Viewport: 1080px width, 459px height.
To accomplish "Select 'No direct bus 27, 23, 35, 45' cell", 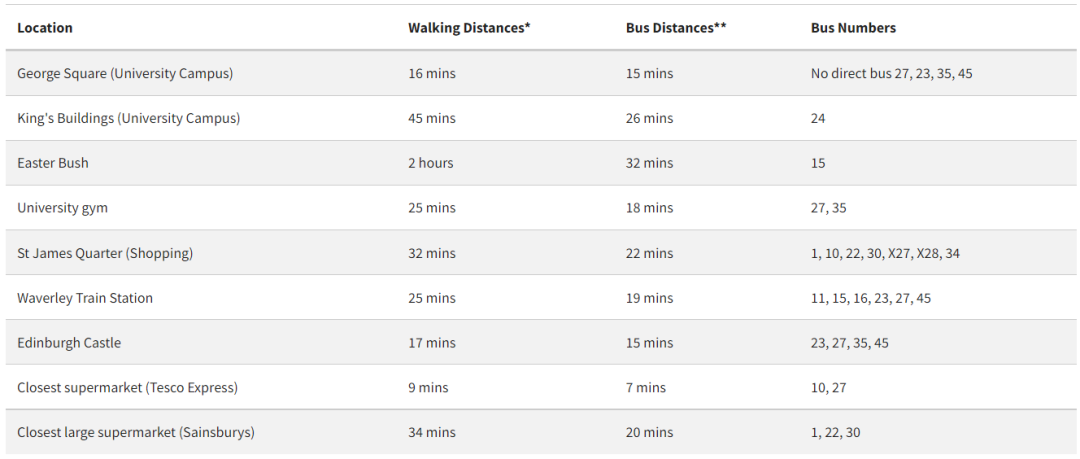I will pyautogui.click(x=891, y=74).
